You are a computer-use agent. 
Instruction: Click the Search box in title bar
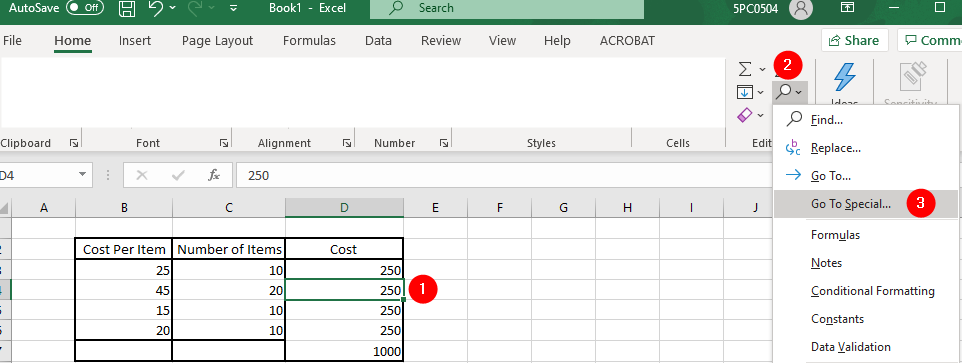[507, 9]
